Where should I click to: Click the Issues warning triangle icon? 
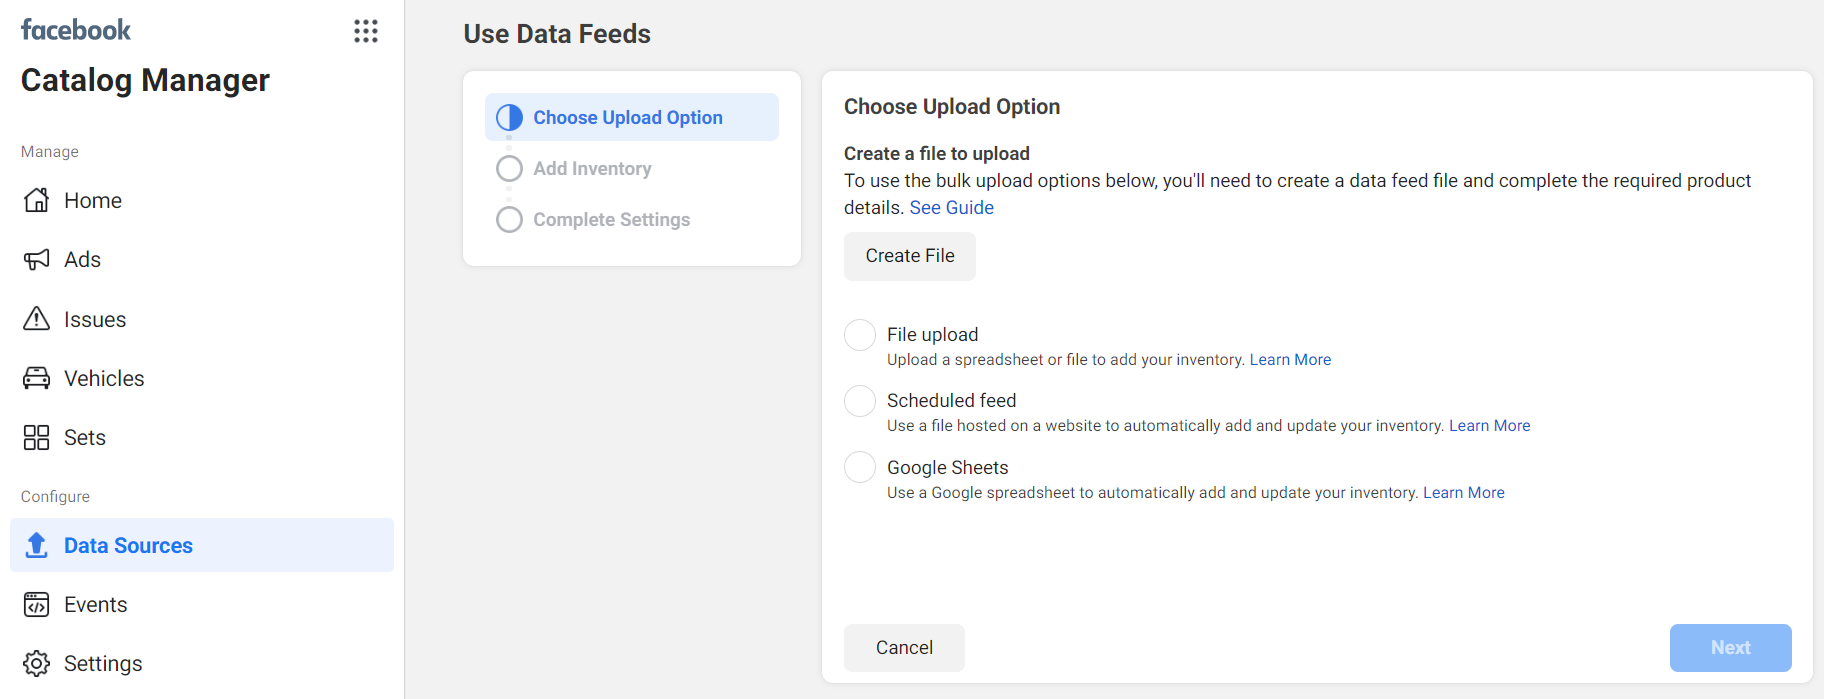coord(36,319)
